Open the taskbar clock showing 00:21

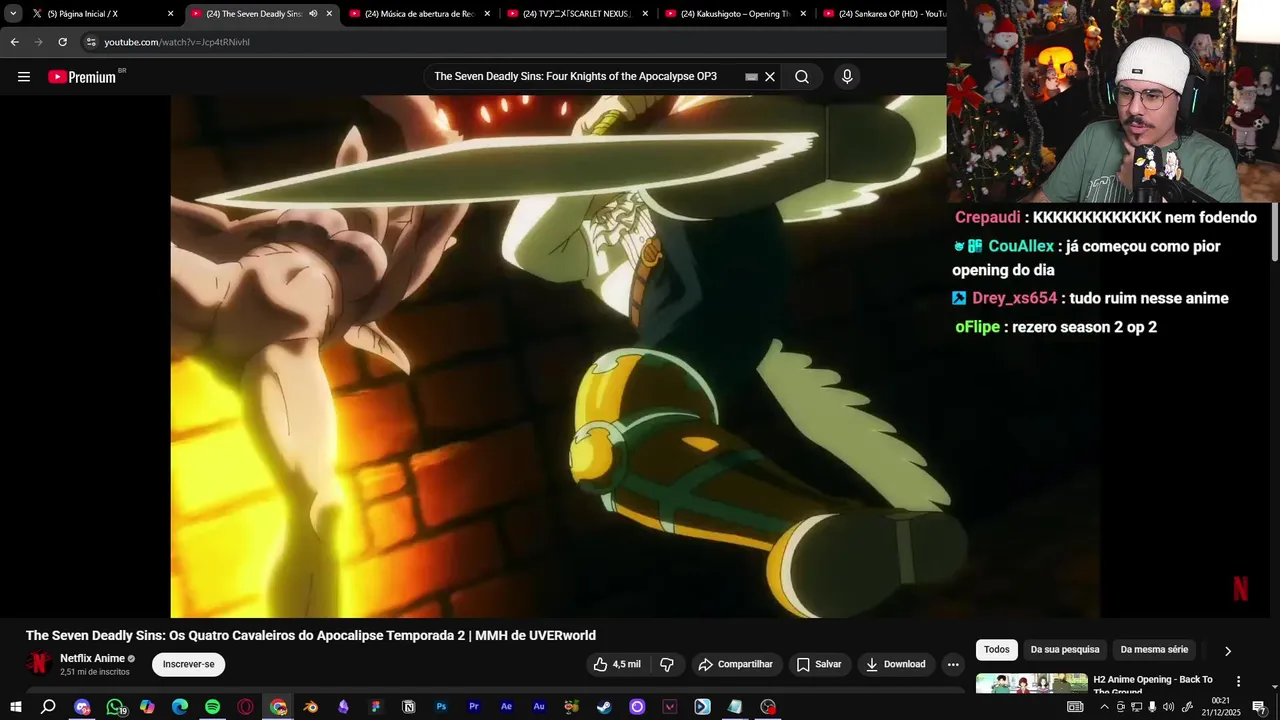click(x=1221, y=707)
